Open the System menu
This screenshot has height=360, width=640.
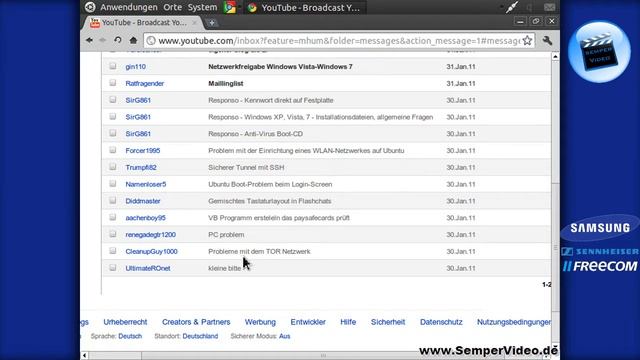(x=202, y=7)
